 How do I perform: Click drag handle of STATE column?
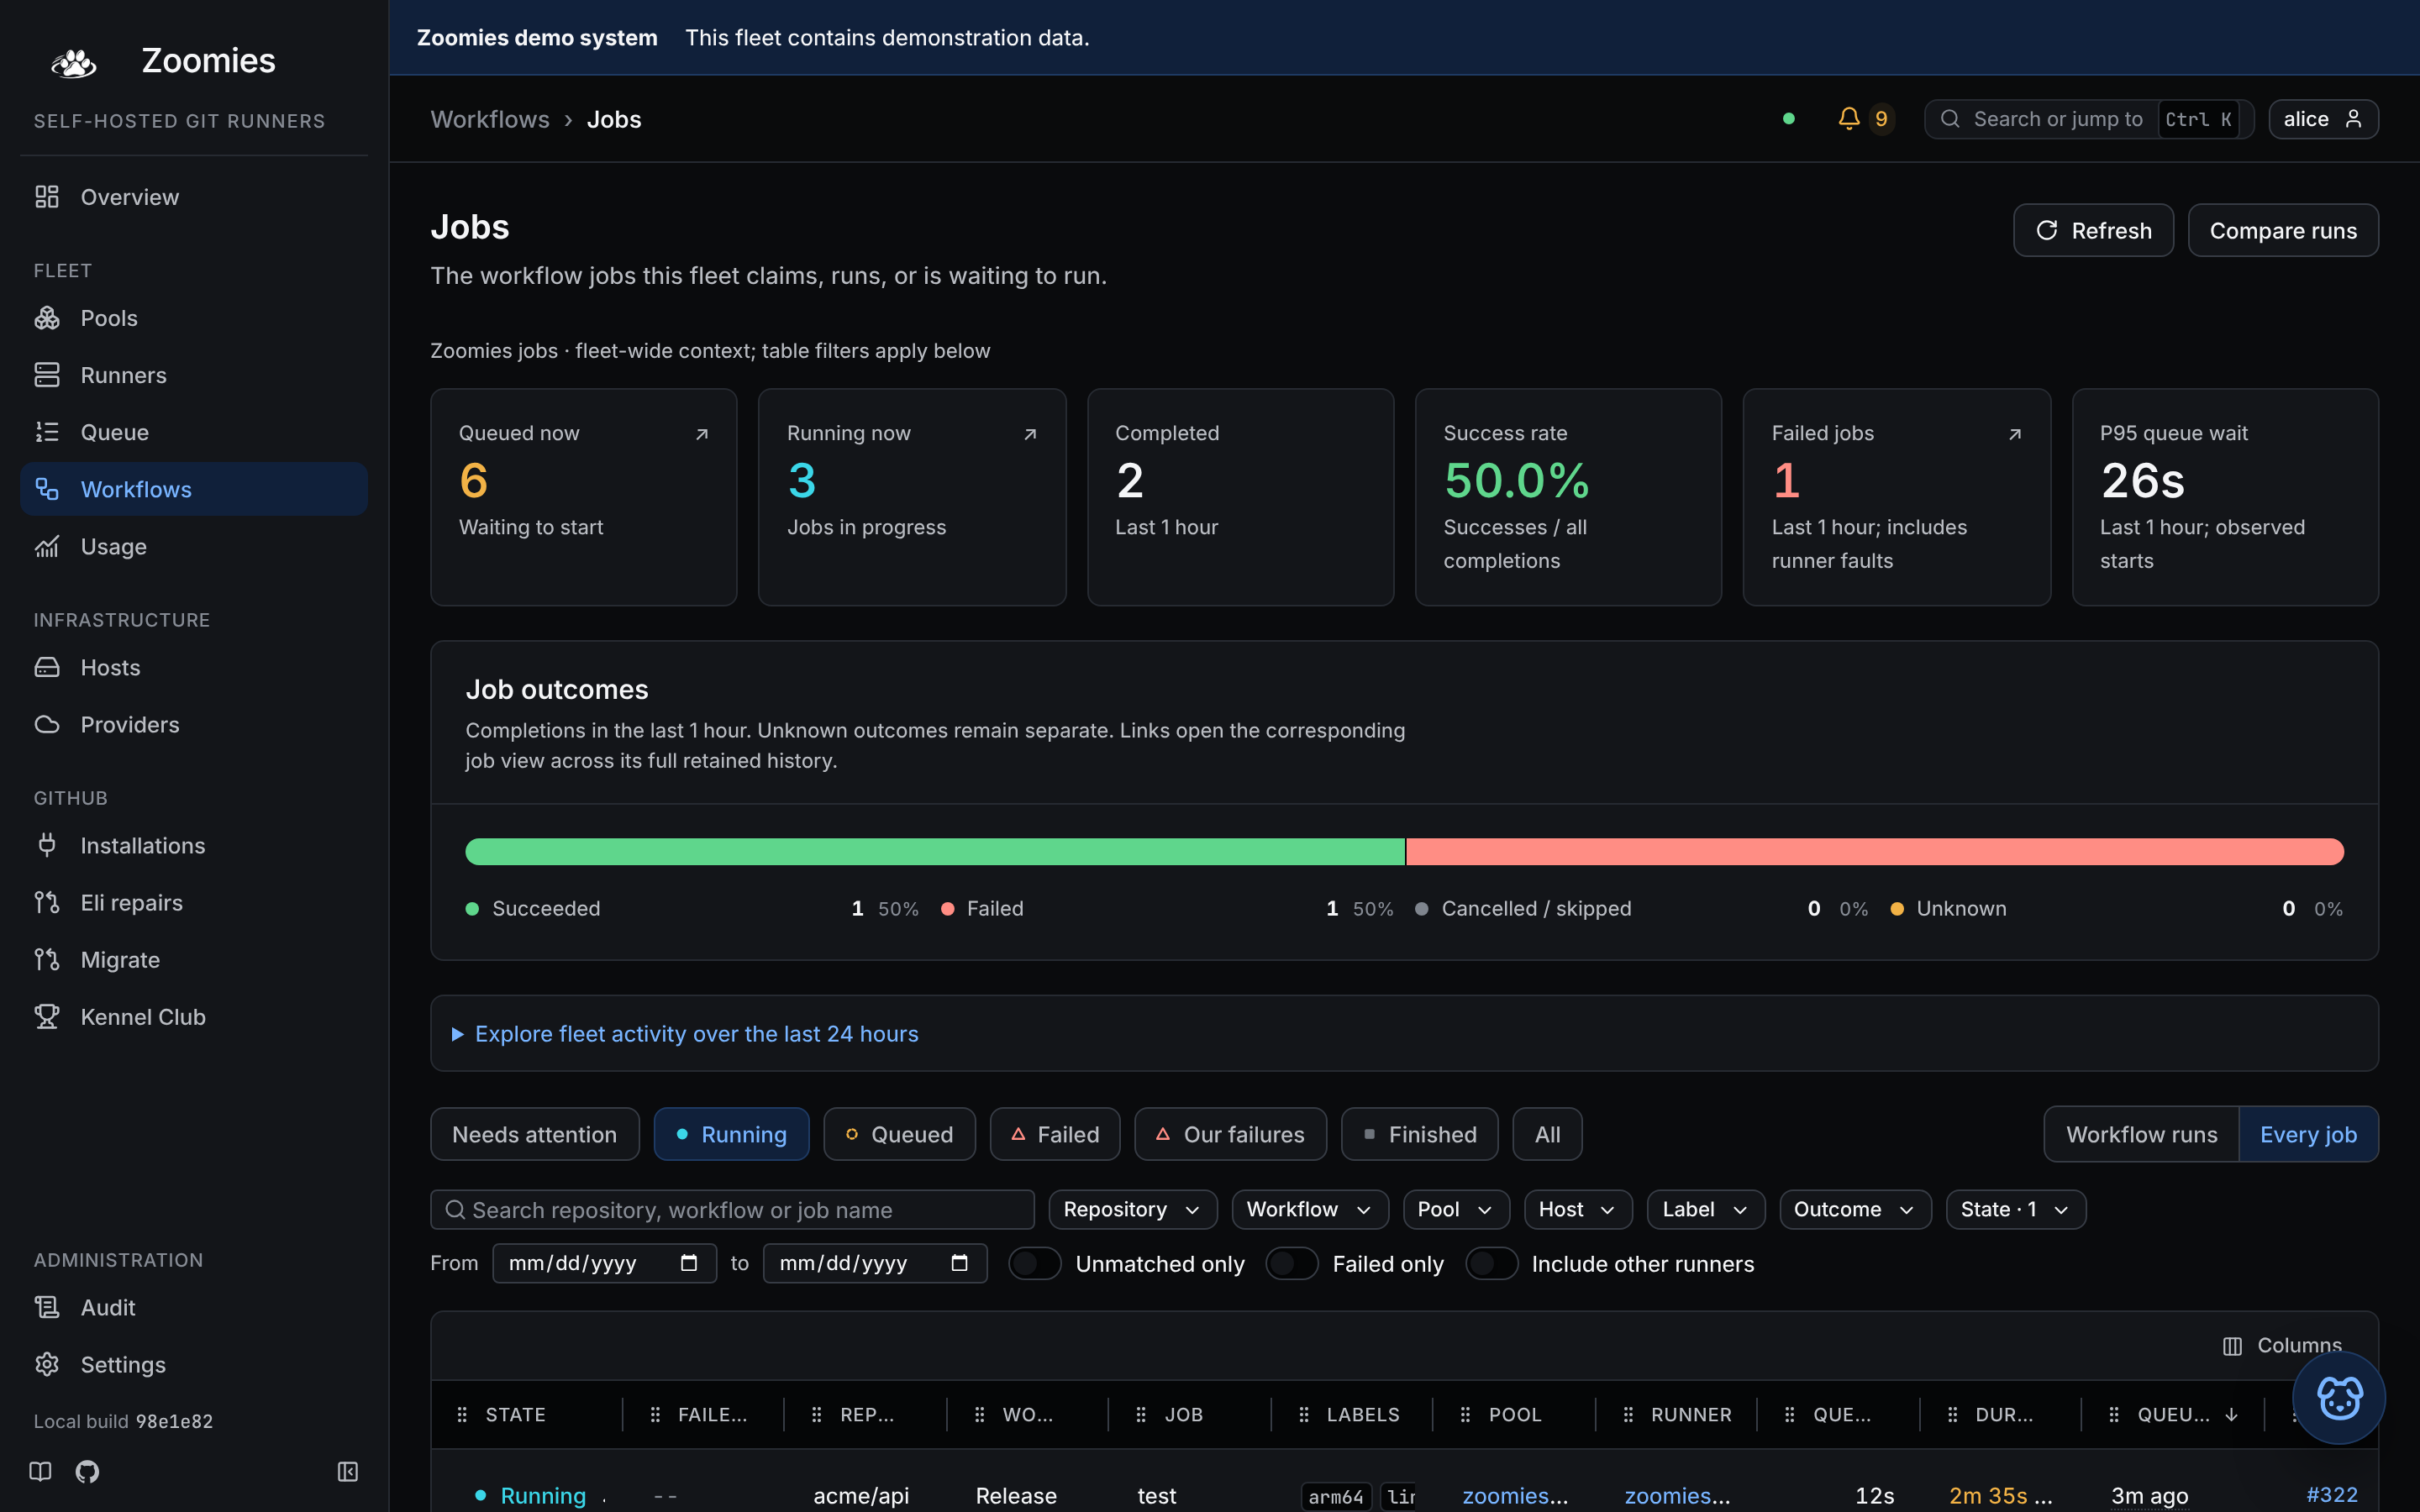pos(462,1414)
